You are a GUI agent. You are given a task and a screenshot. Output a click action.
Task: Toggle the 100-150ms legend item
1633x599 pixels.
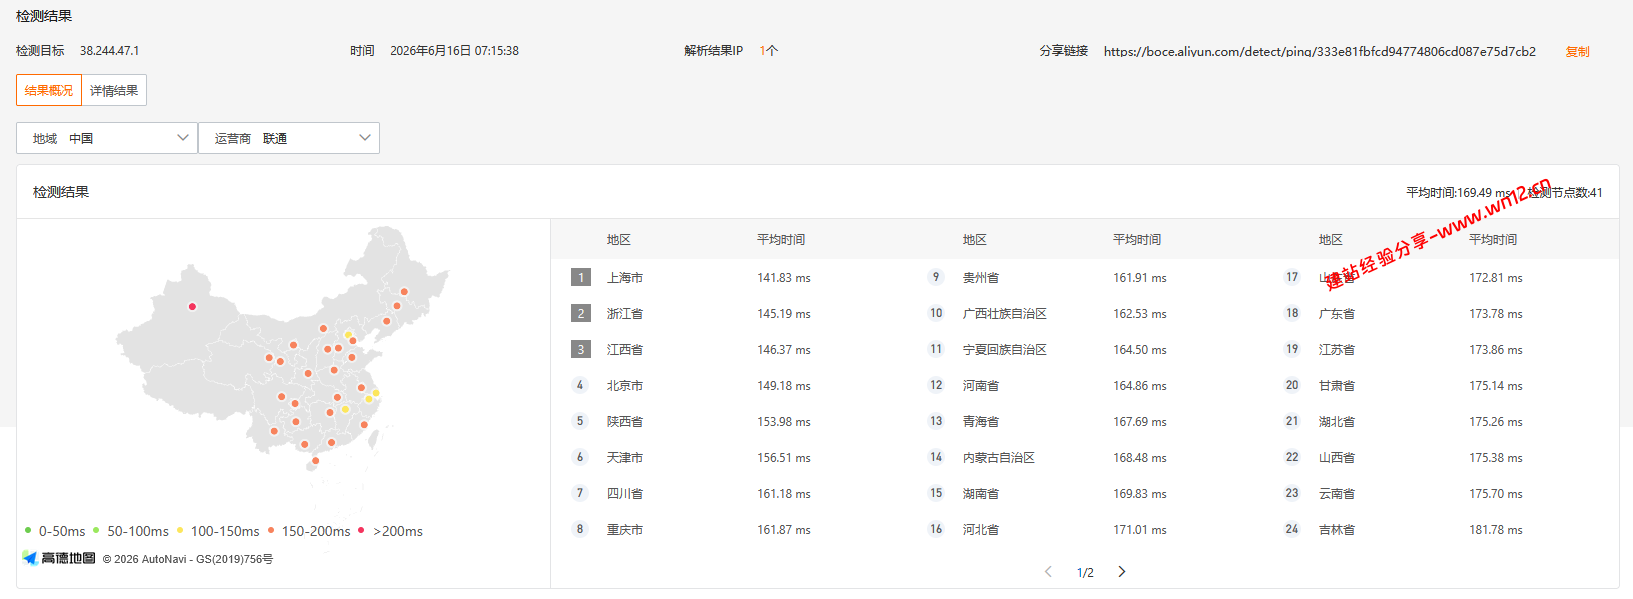218,531
